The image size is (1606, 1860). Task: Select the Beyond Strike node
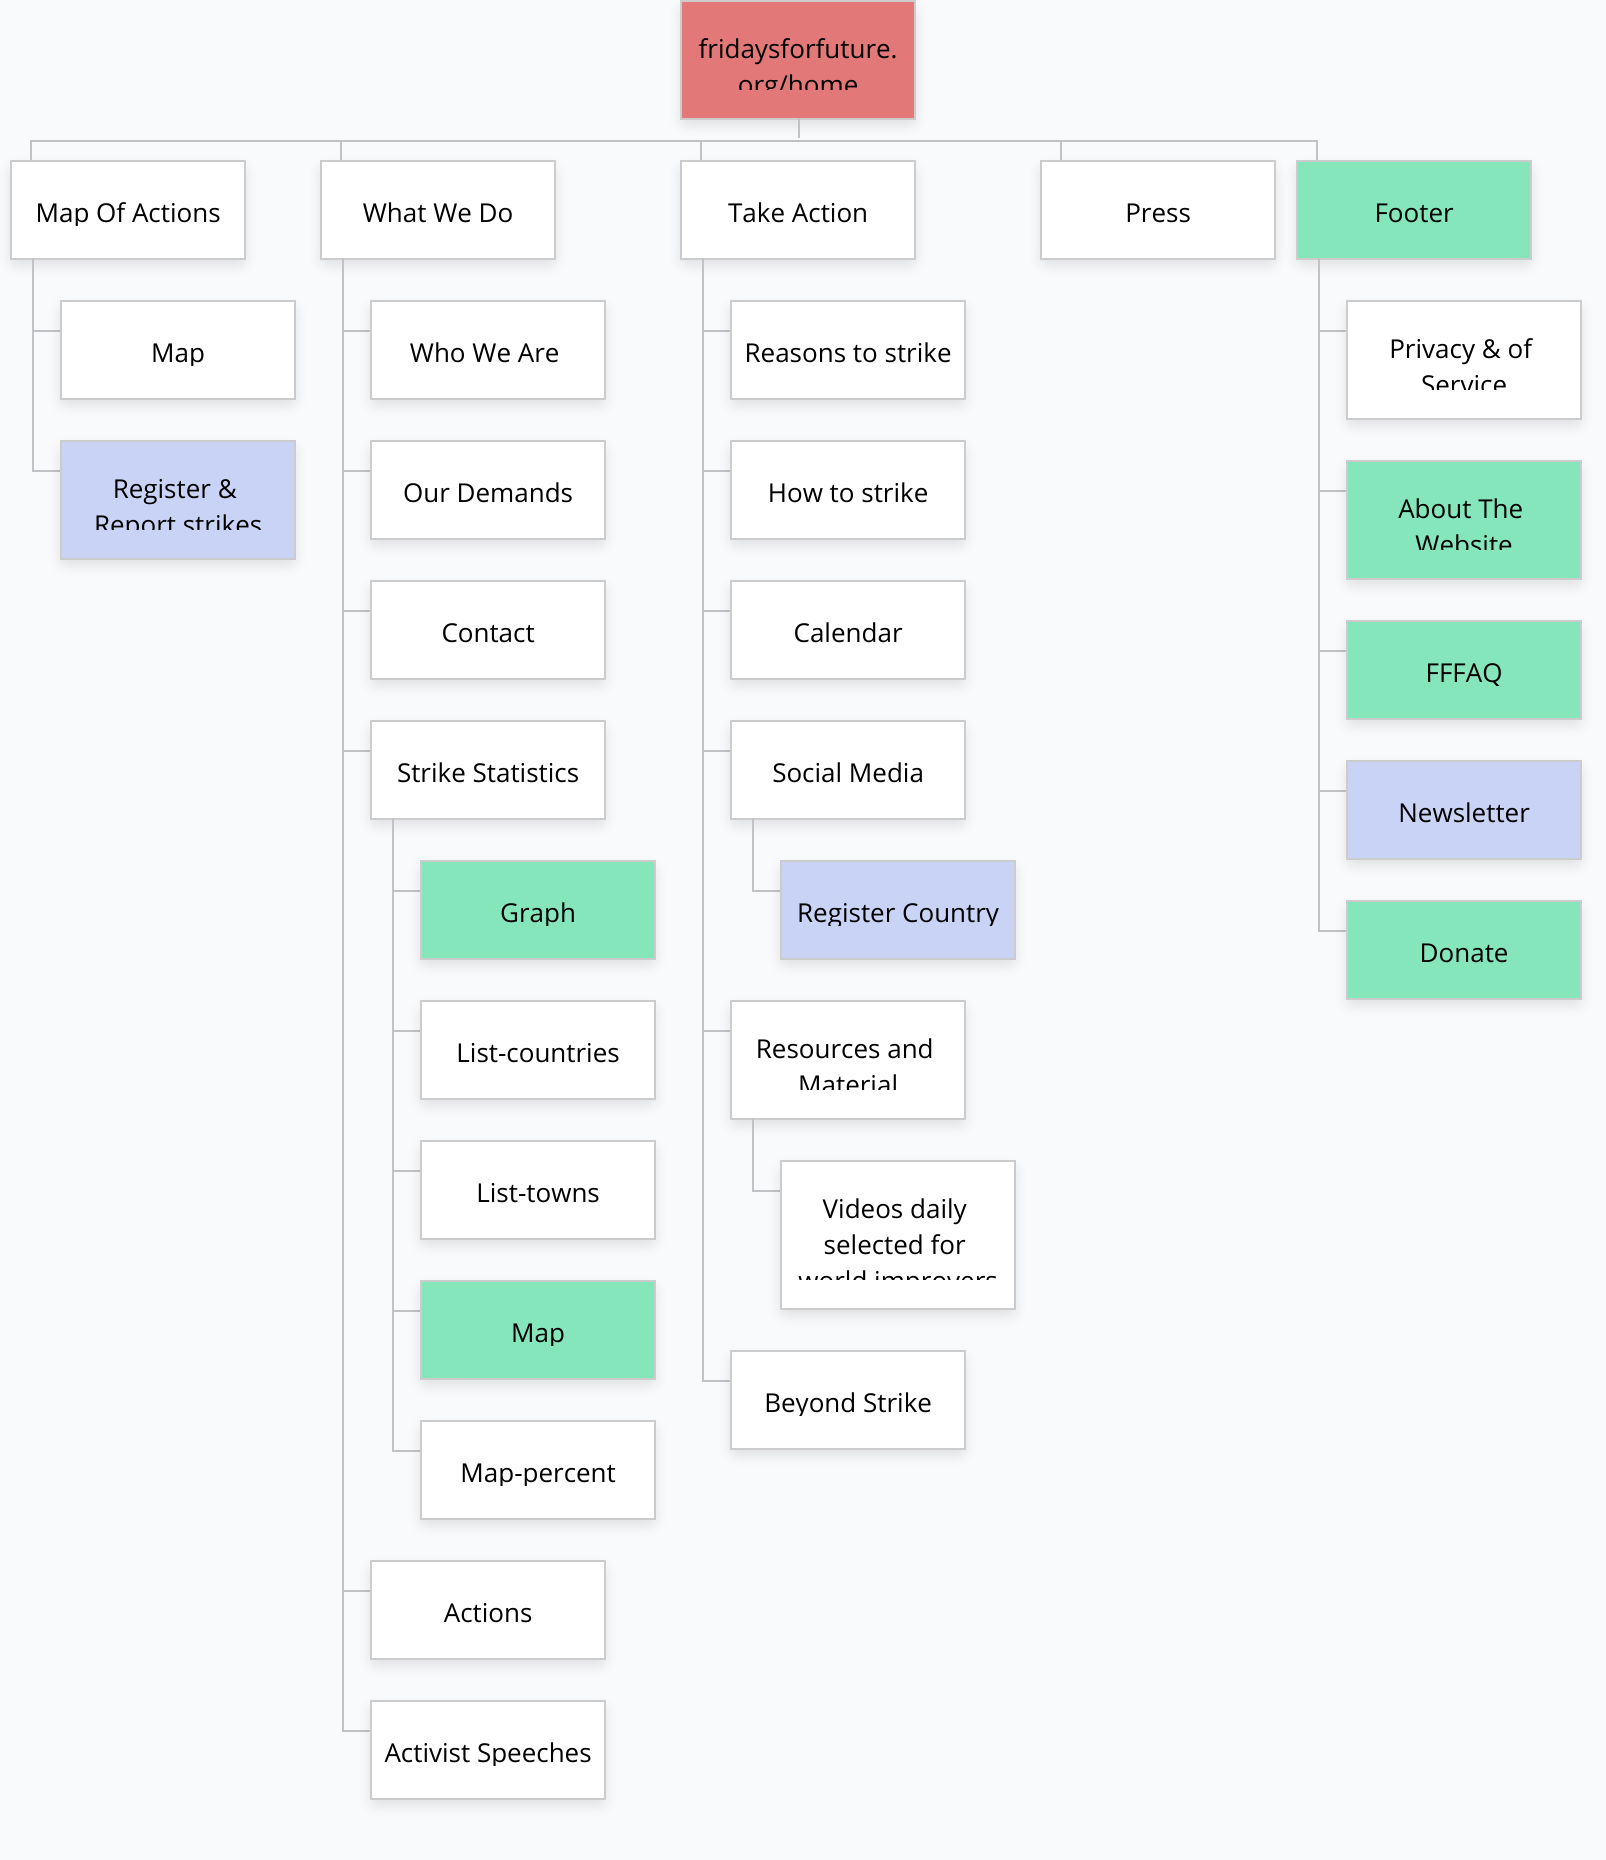(847, 1401)
